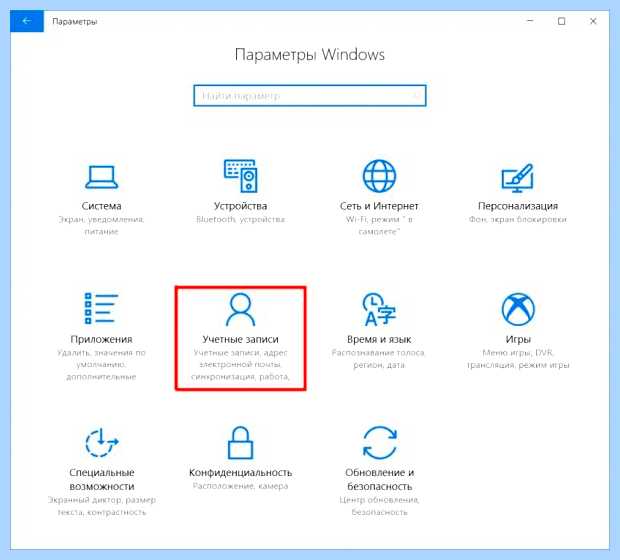
Task: Close the Параметры window
Action: click(x=593, y=21)
